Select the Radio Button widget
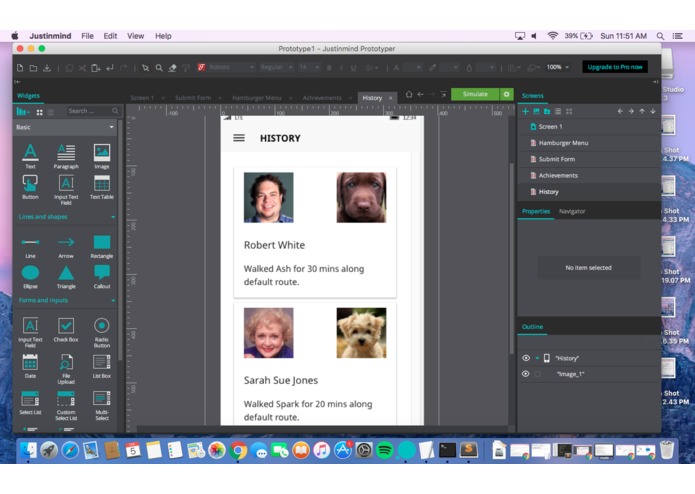Image resolution: width=695 pixels, height=494 pixels. [x=102, y=332]
